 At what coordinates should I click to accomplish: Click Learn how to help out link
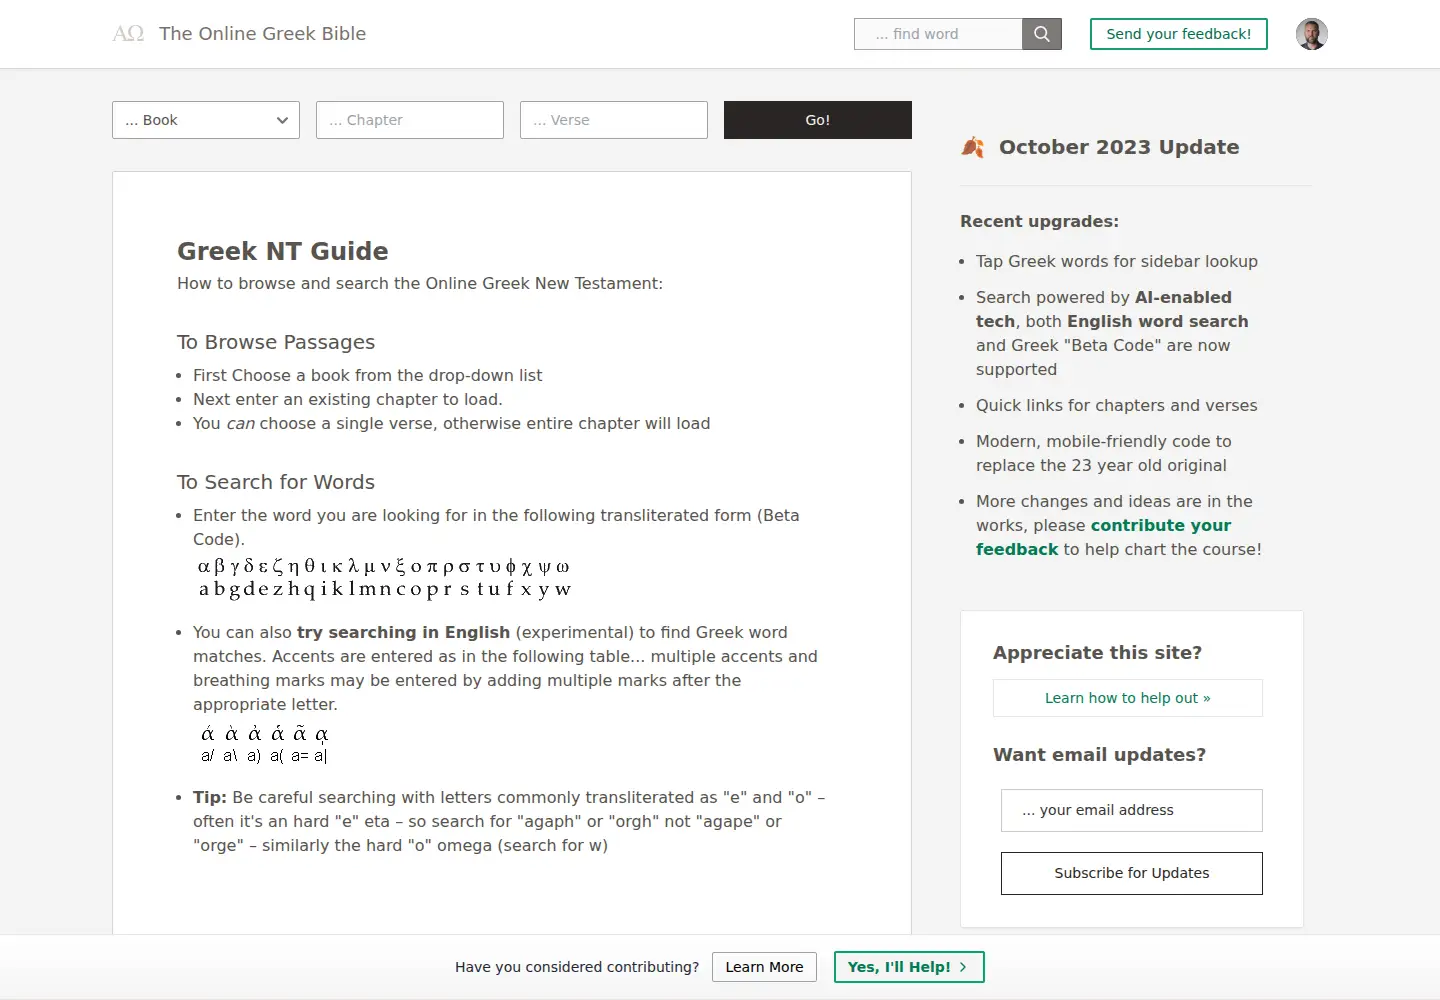click(x=1128, y=698)
